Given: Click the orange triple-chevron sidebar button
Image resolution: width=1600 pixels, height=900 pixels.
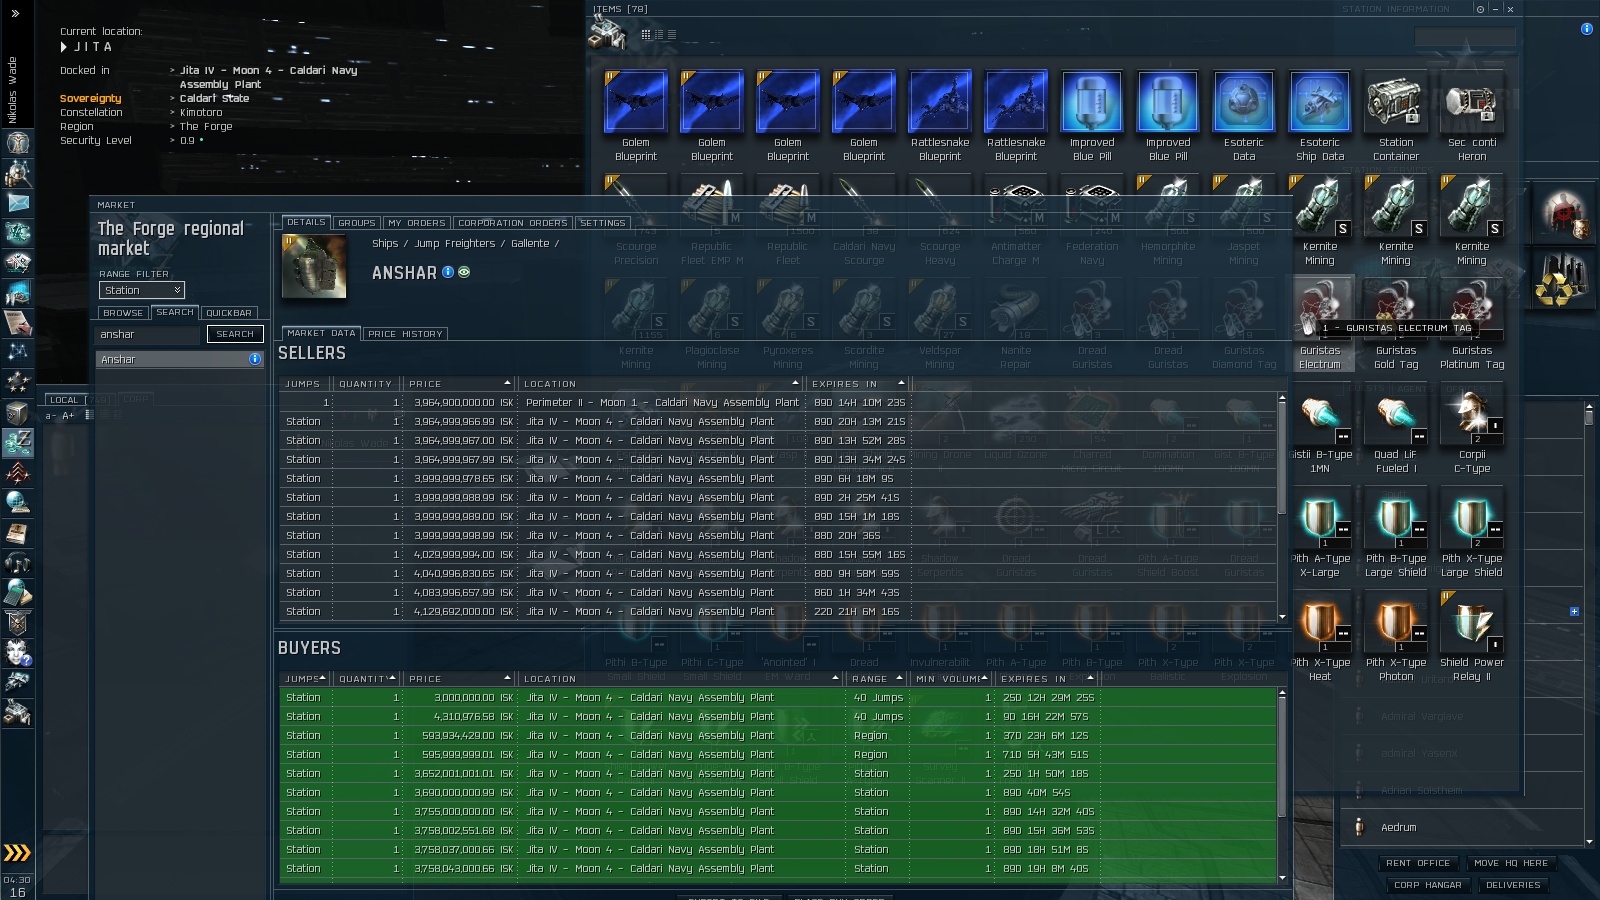Looking at the screenshot, I should coord(17,853).
